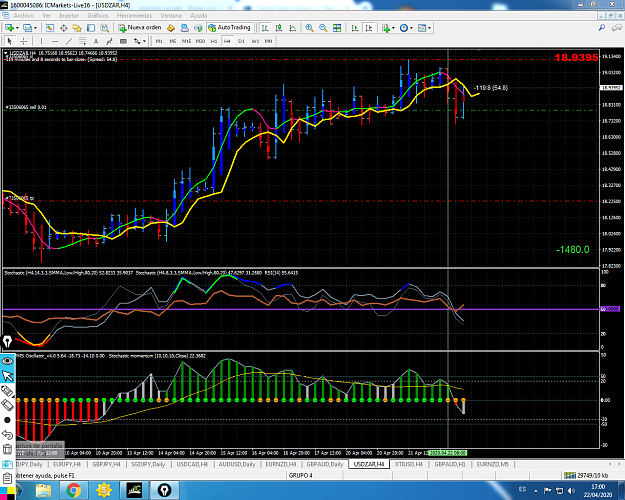This screenshot has height=500, width=625.
Task: Click the connection status 29749/10 kb
Action: click(586, 475)
